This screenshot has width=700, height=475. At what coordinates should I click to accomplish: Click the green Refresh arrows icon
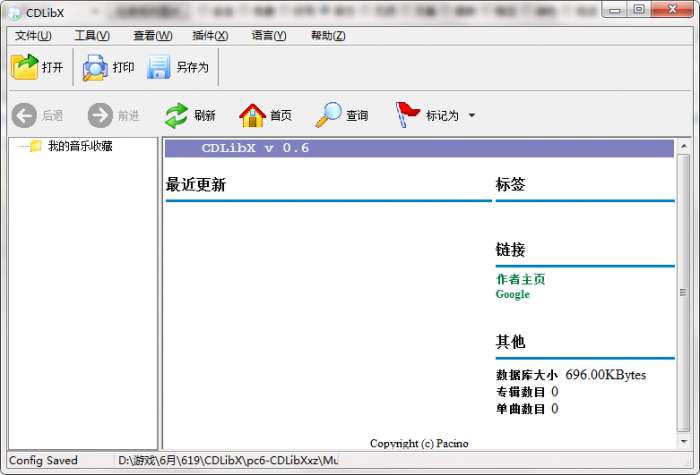pyautogui.click(x=176, y=116)
